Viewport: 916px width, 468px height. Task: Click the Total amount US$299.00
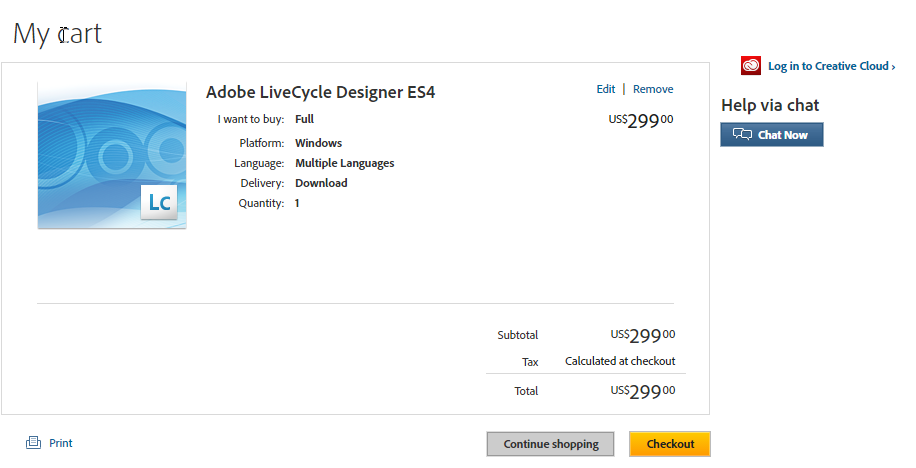pos(643,391)
